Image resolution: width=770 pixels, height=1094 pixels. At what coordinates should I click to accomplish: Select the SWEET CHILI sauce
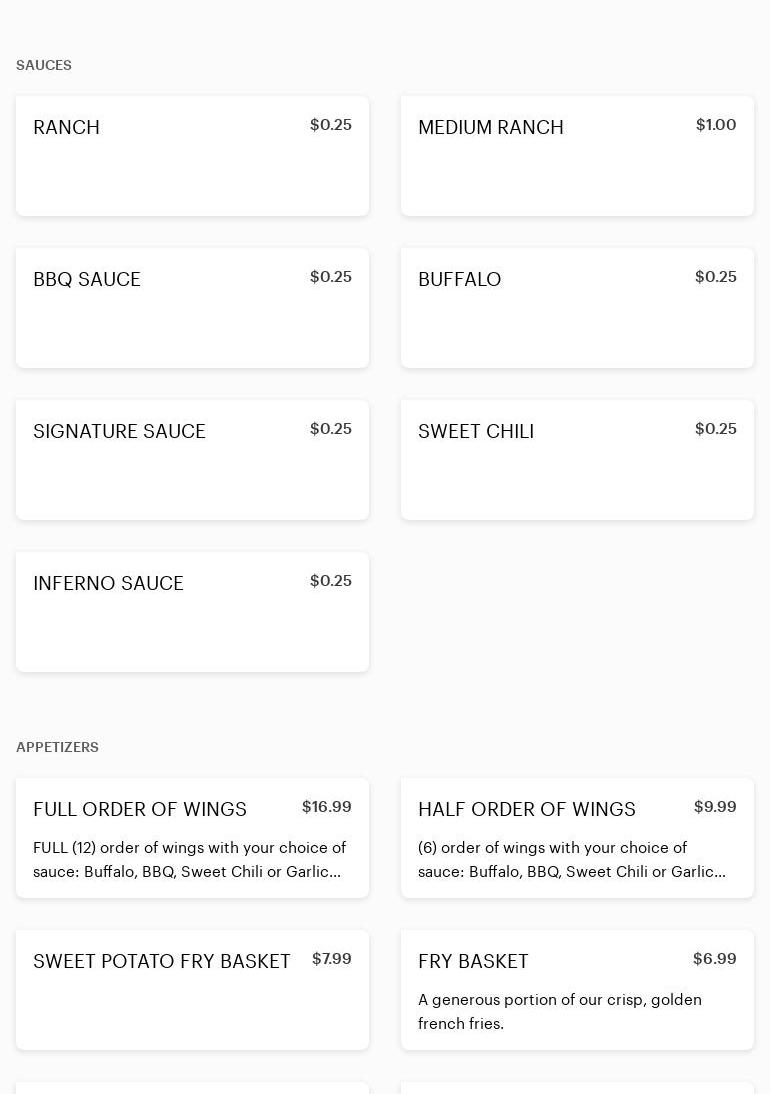(577, 460)
